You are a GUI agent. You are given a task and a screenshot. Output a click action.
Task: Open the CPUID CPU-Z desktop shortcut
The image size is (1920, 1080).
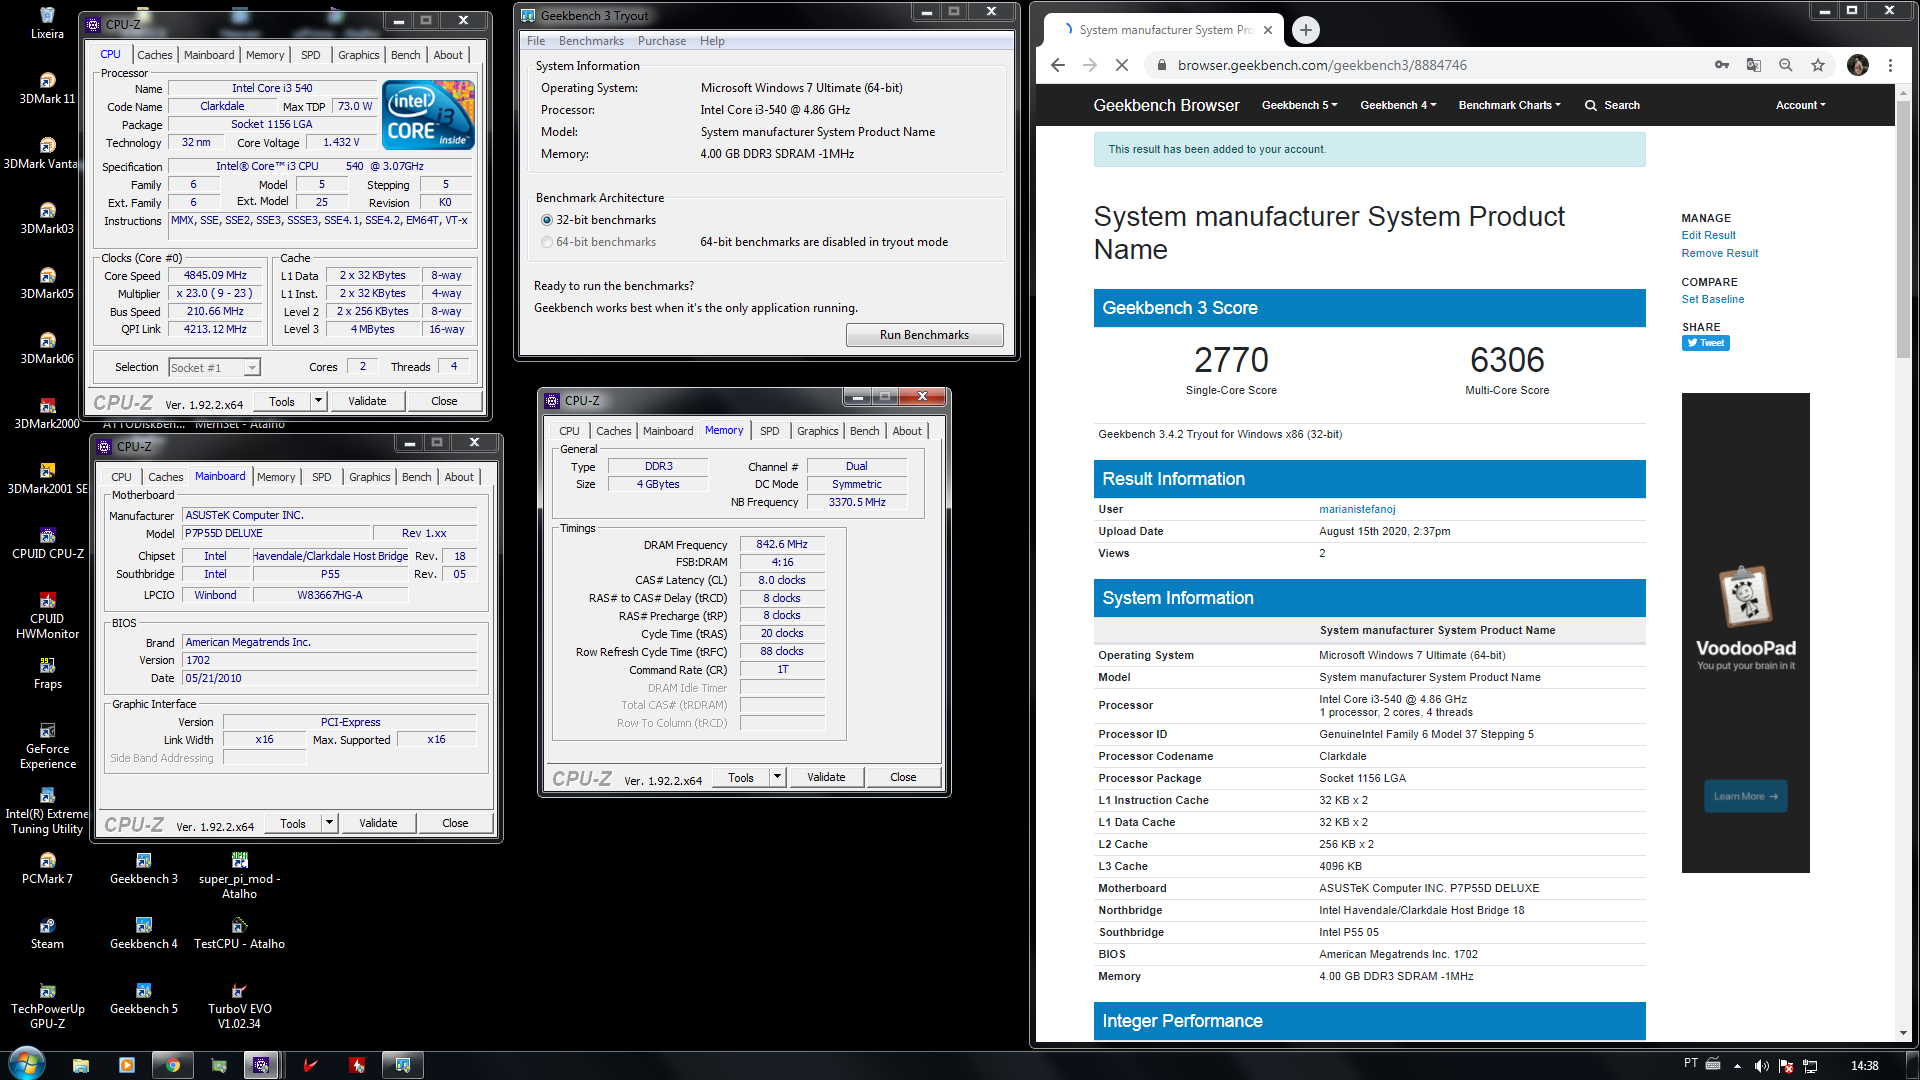point(47,543)
